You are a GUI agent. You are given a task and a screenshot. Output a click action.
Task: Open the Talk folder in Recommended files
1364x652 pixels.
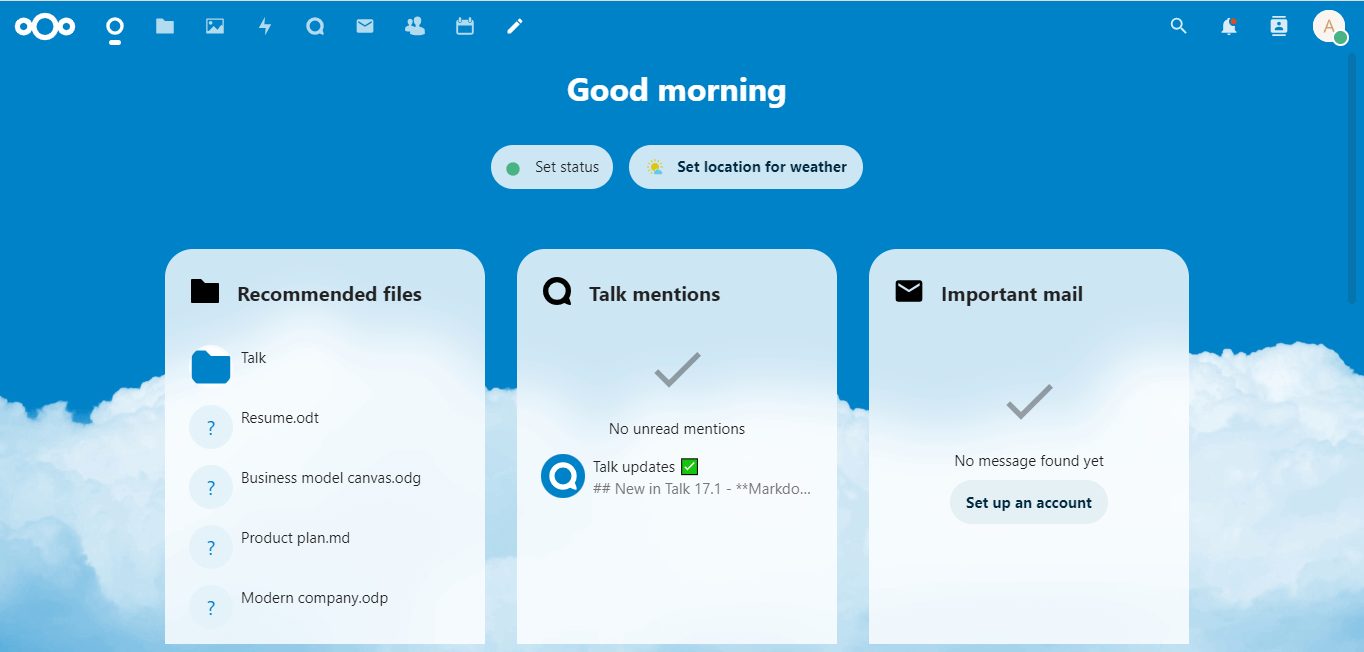(x=253, y=358)
